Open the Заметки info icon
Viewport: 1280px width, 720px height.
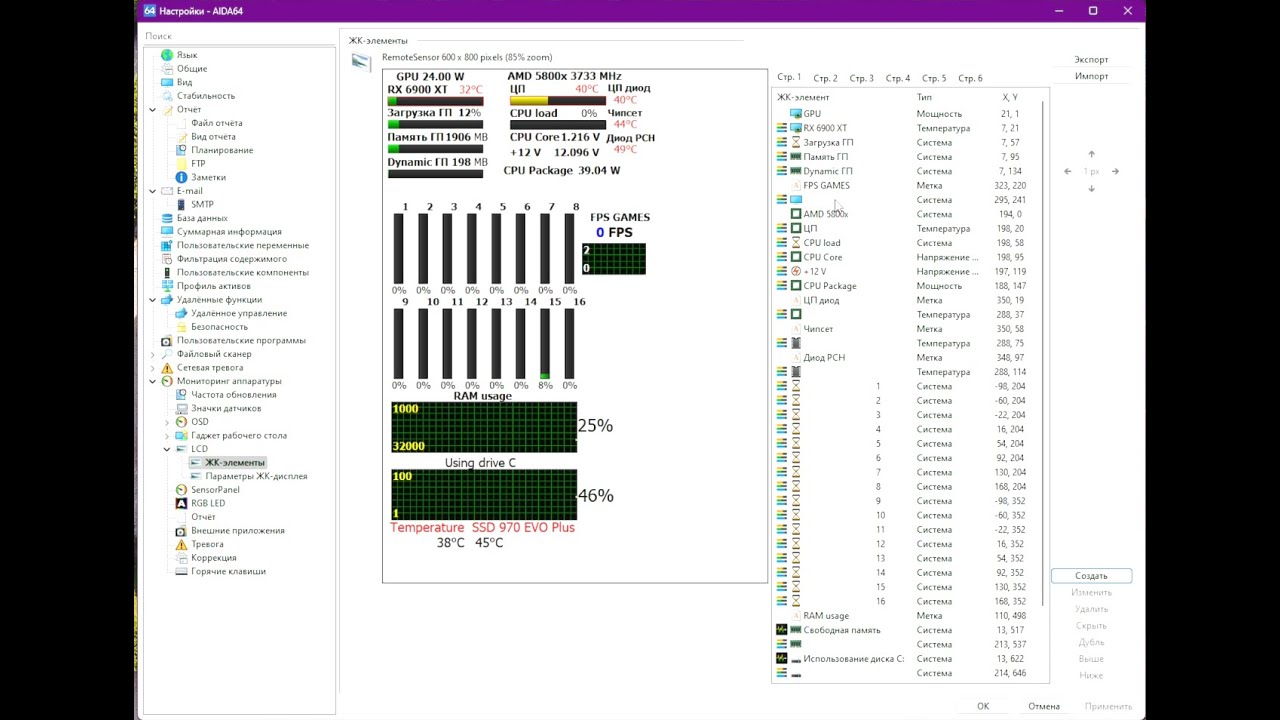tap(181, 177)
